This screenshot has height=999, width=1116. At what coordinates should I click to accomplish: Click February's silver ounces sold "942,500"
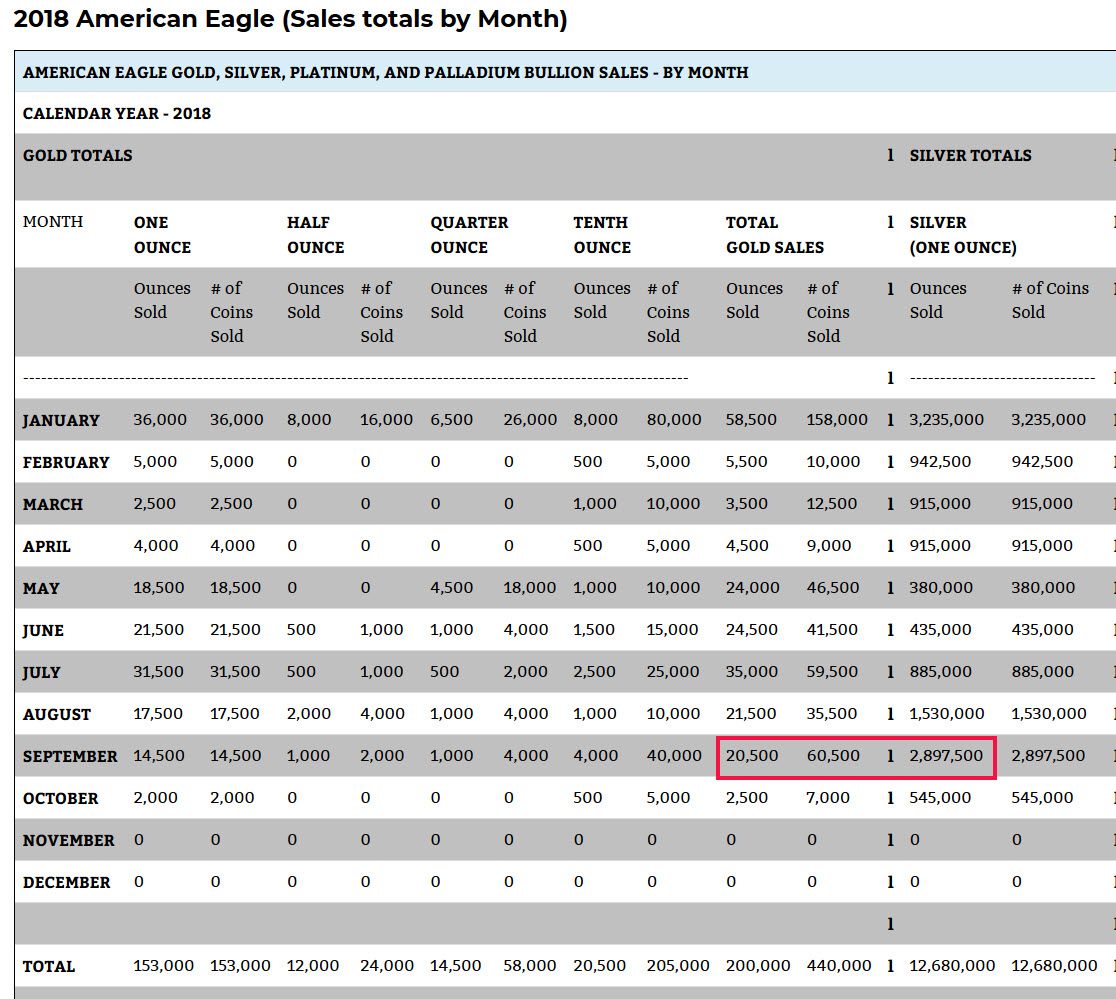point(939,462)
